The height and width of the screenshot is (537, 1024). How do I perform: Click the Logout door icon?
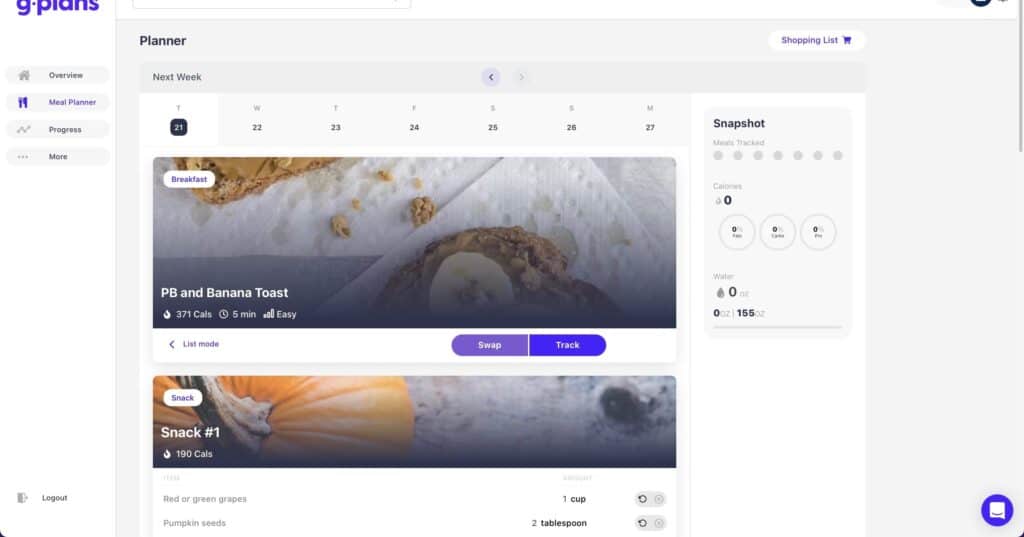click(22, 498)
